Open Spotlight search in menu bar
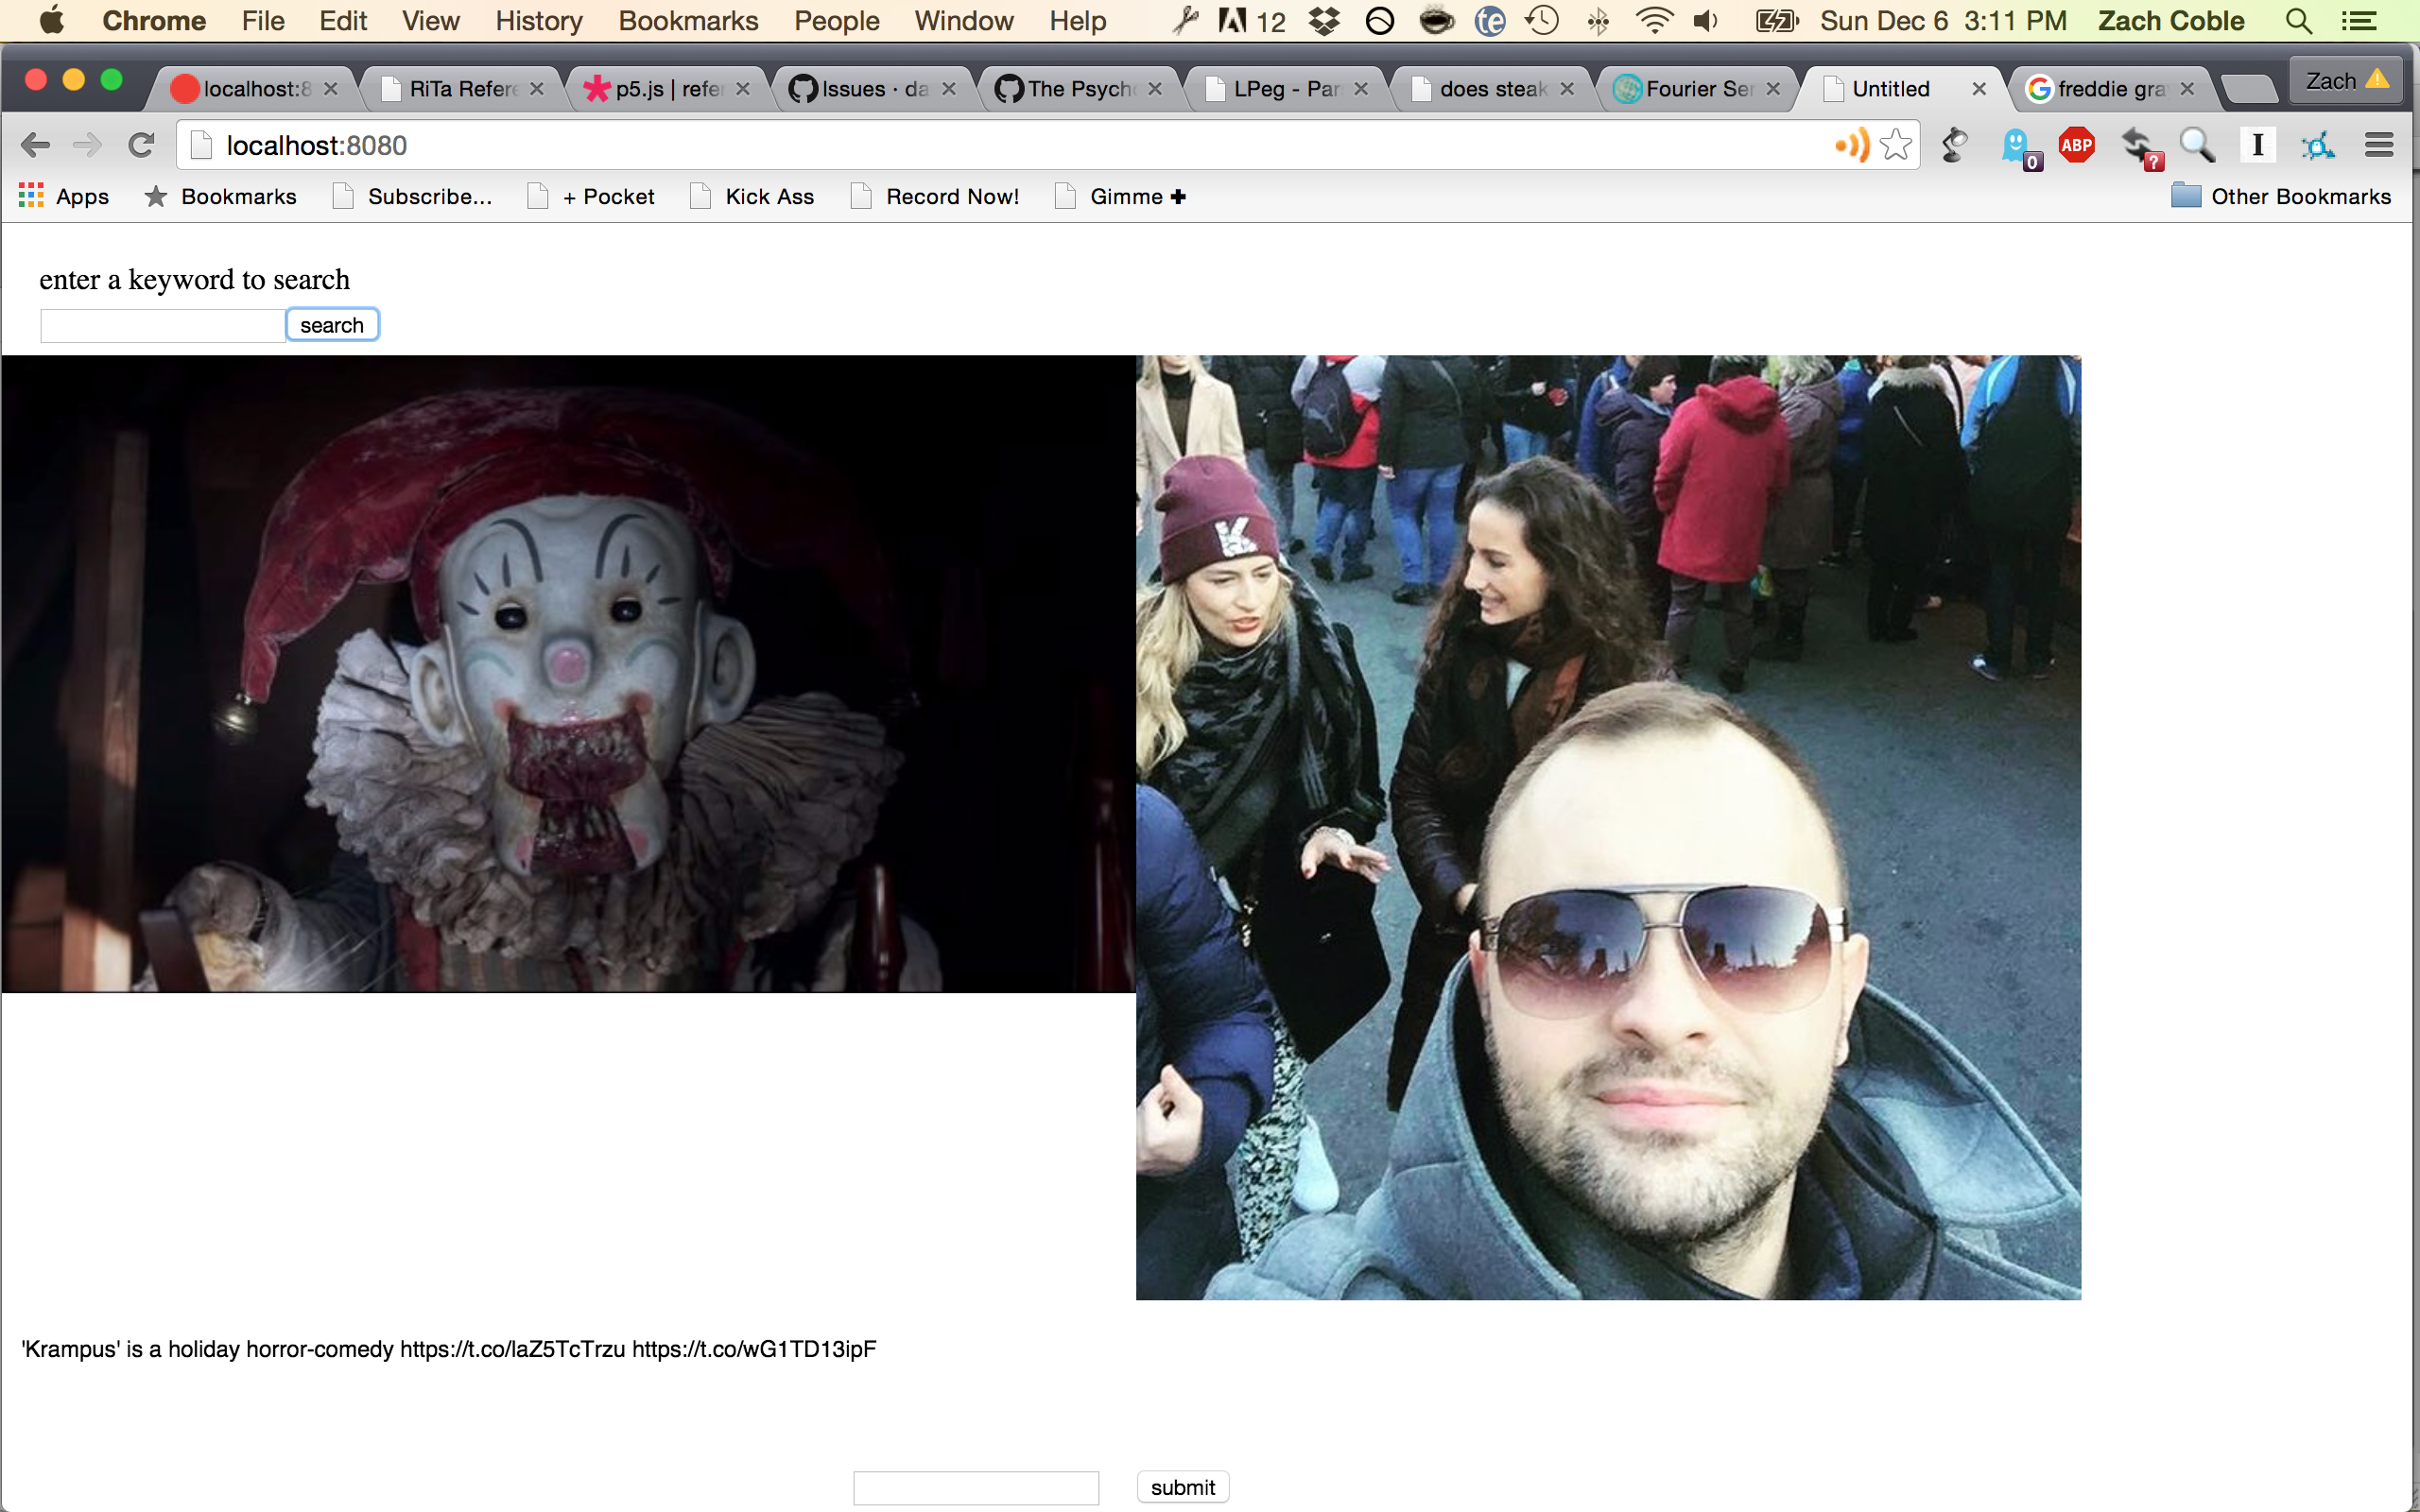 coord(2299,21)
